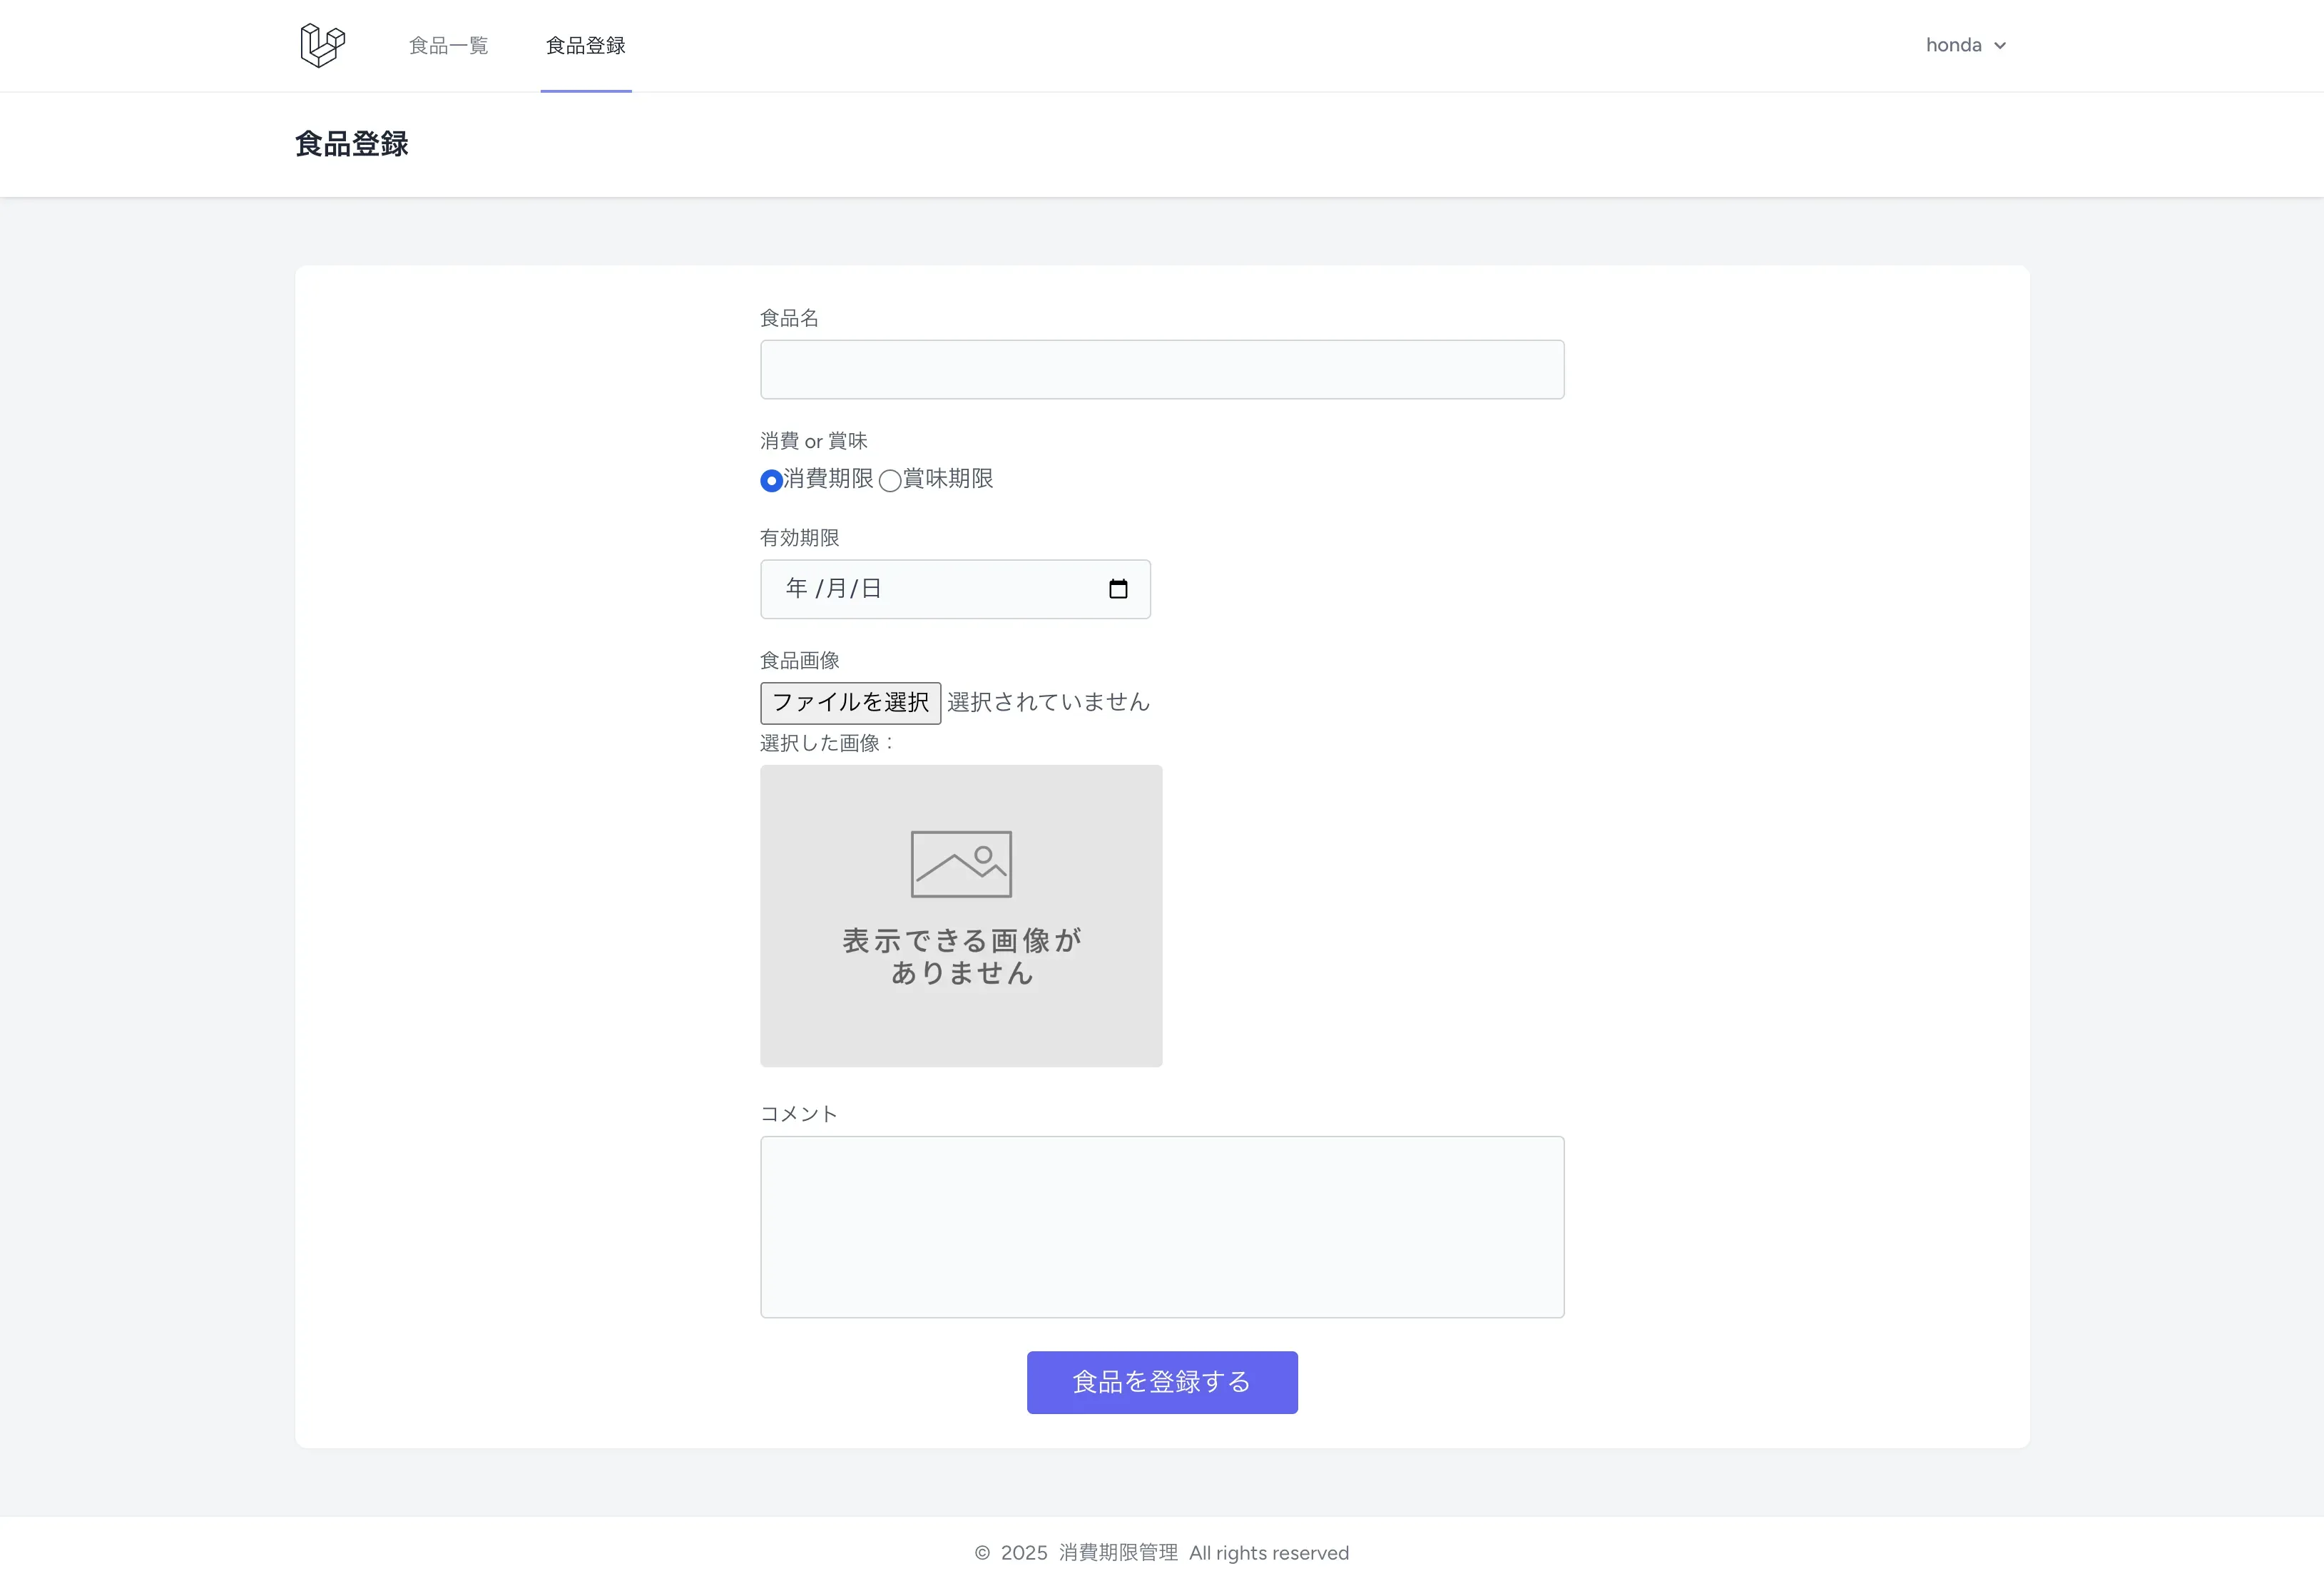Click the ファイルを選択 button

tap(850, 703)
